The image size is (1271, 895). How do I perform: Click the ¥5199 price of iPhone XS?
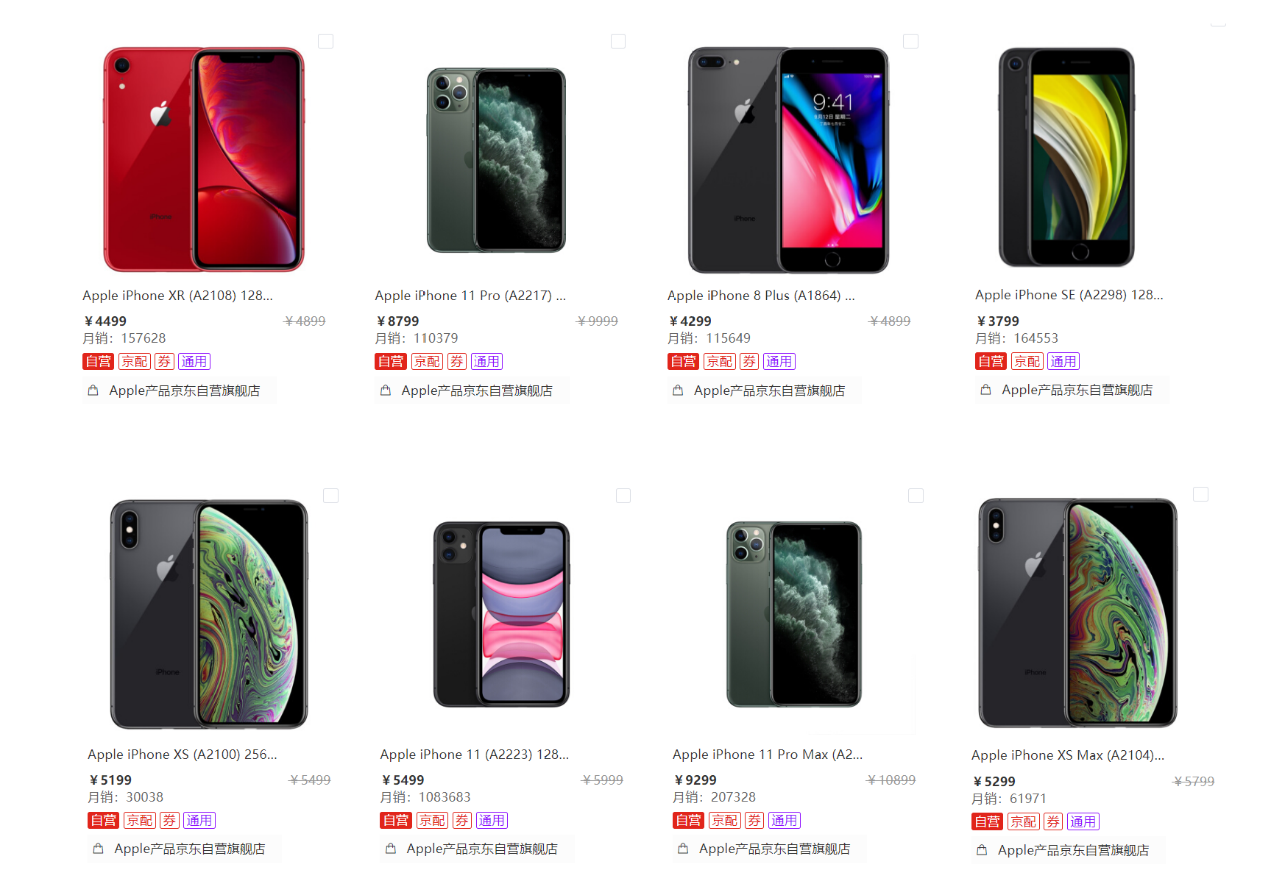[110, 780]
